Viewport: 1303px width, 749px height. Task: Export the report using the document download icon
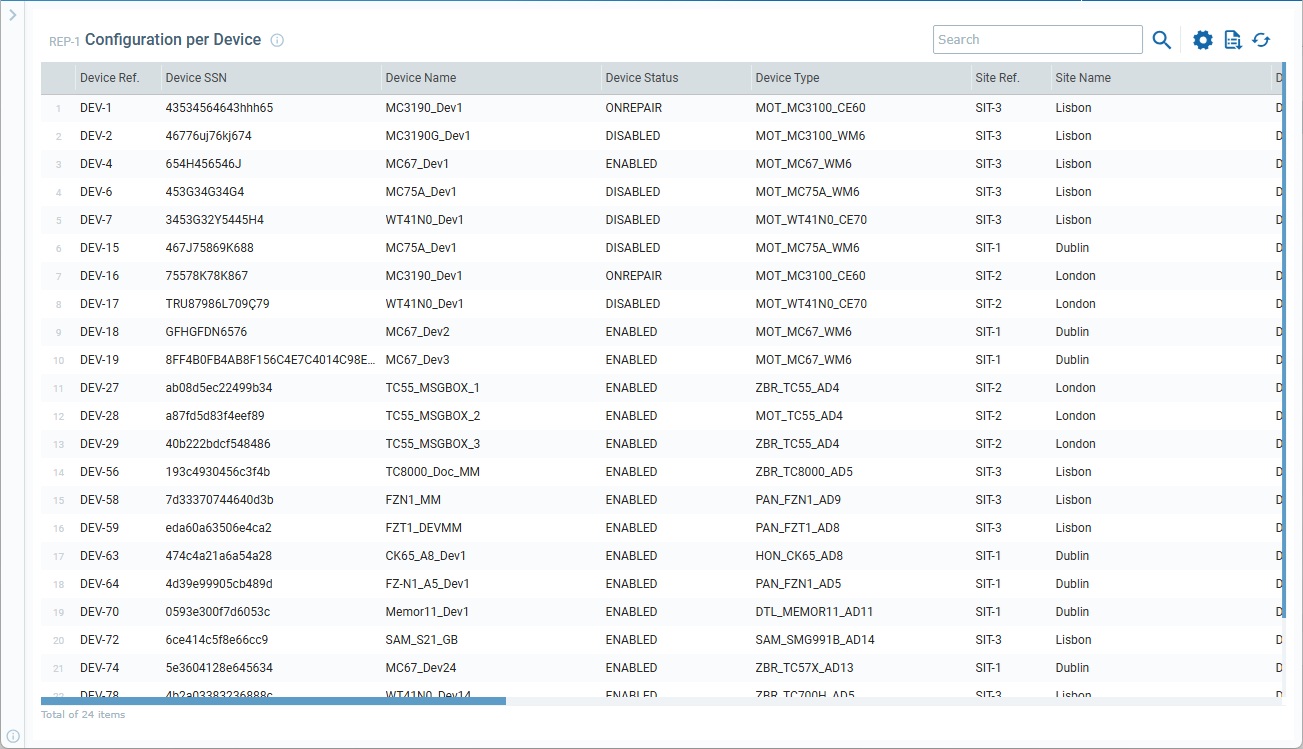click(x=1232, y=39)
